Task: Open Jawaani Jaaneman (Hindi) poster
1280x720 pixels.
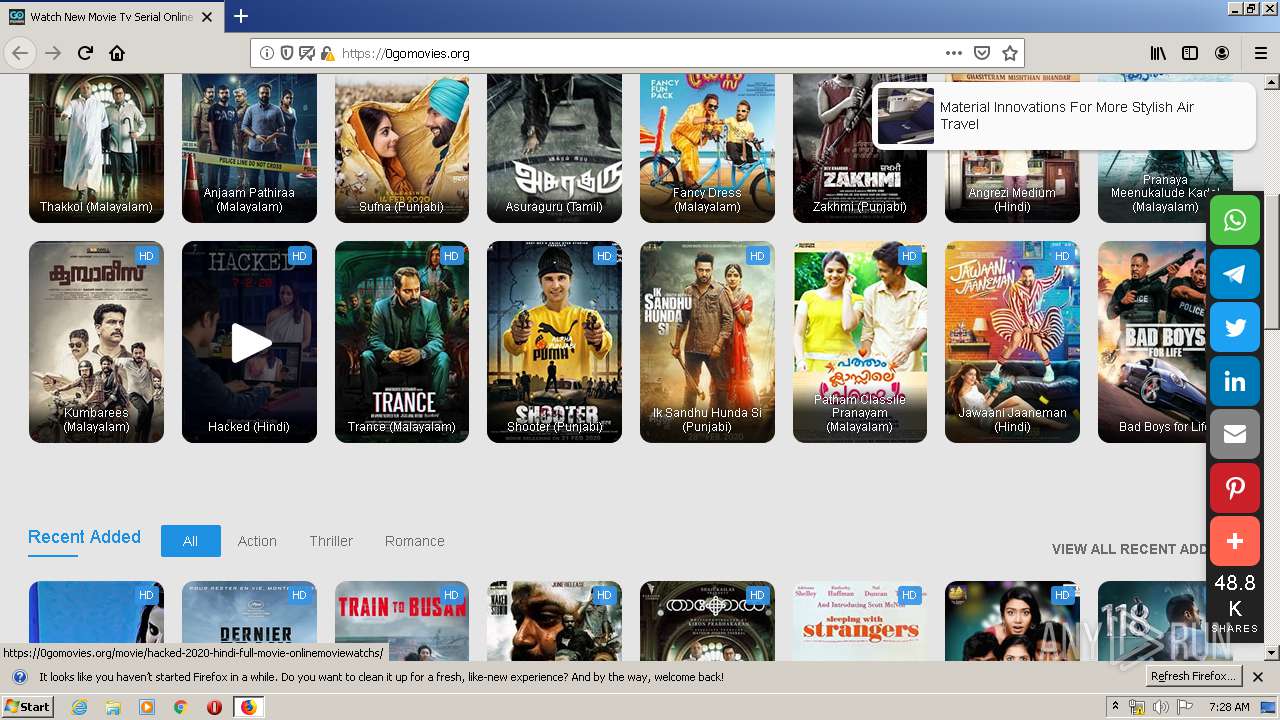Action: tap(1012, 342)
